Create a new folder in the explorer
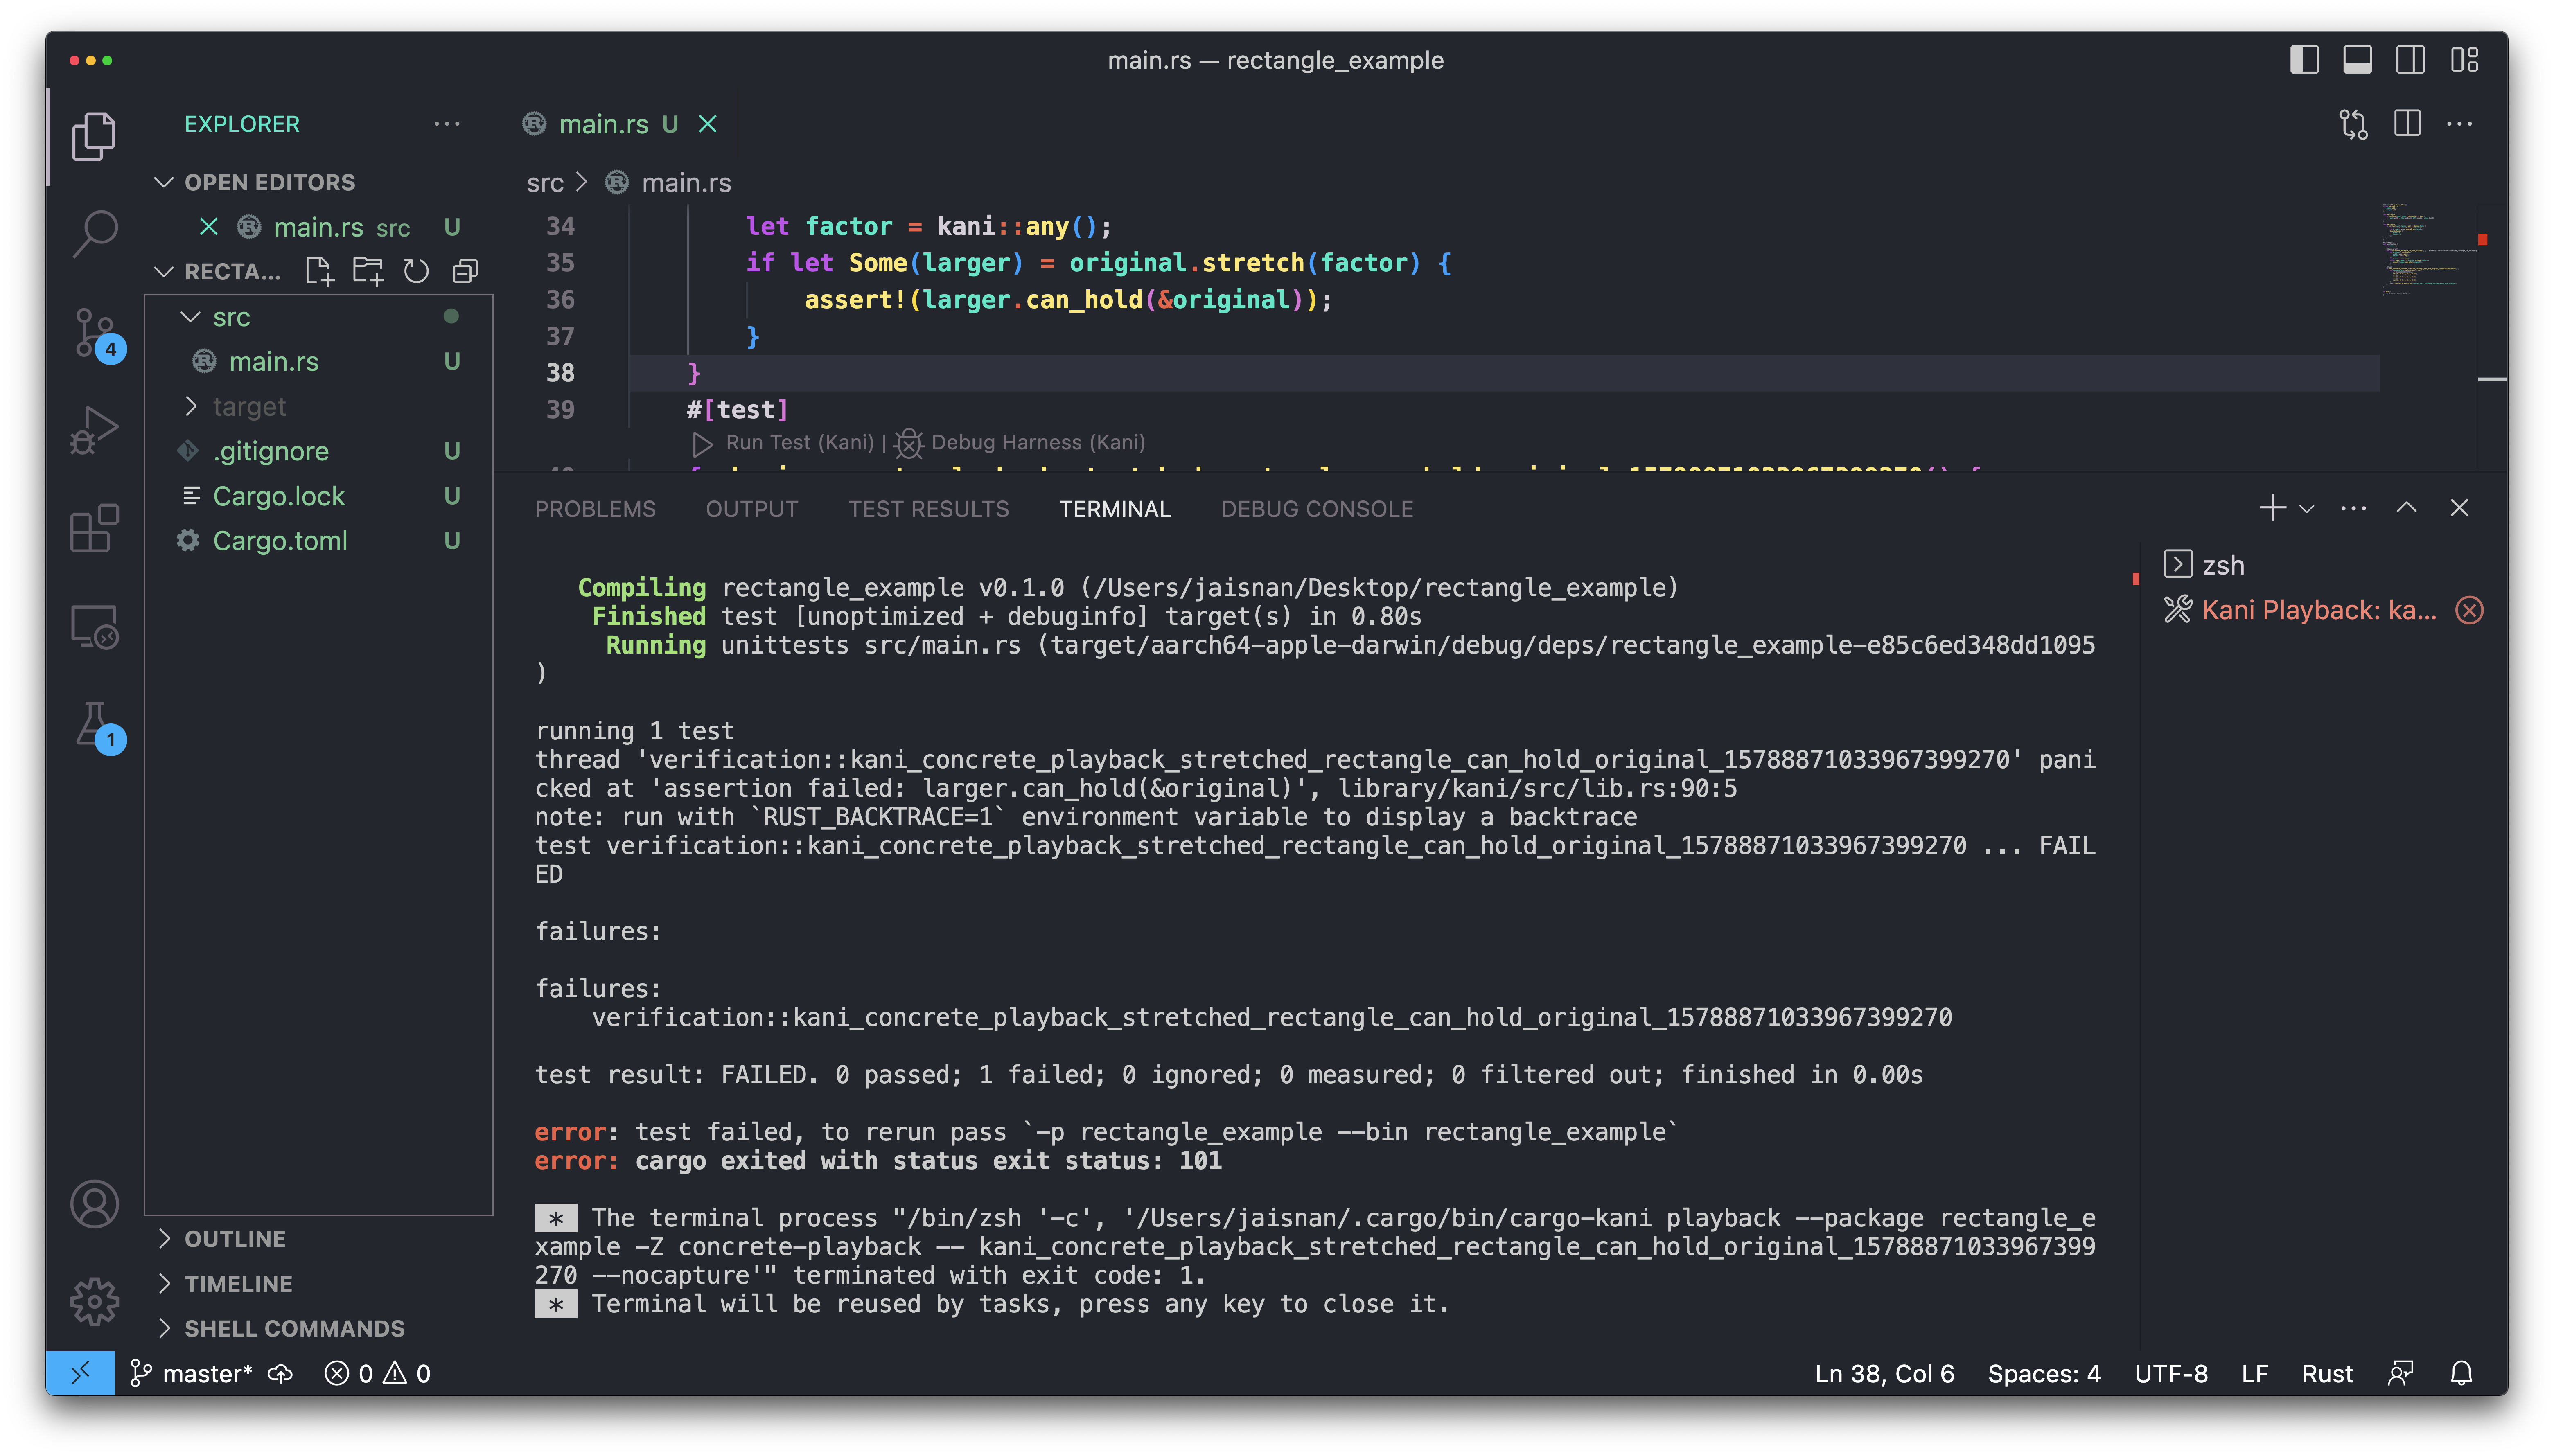2554x1456 pixels. pyautogui.click(x=367, y=271)
